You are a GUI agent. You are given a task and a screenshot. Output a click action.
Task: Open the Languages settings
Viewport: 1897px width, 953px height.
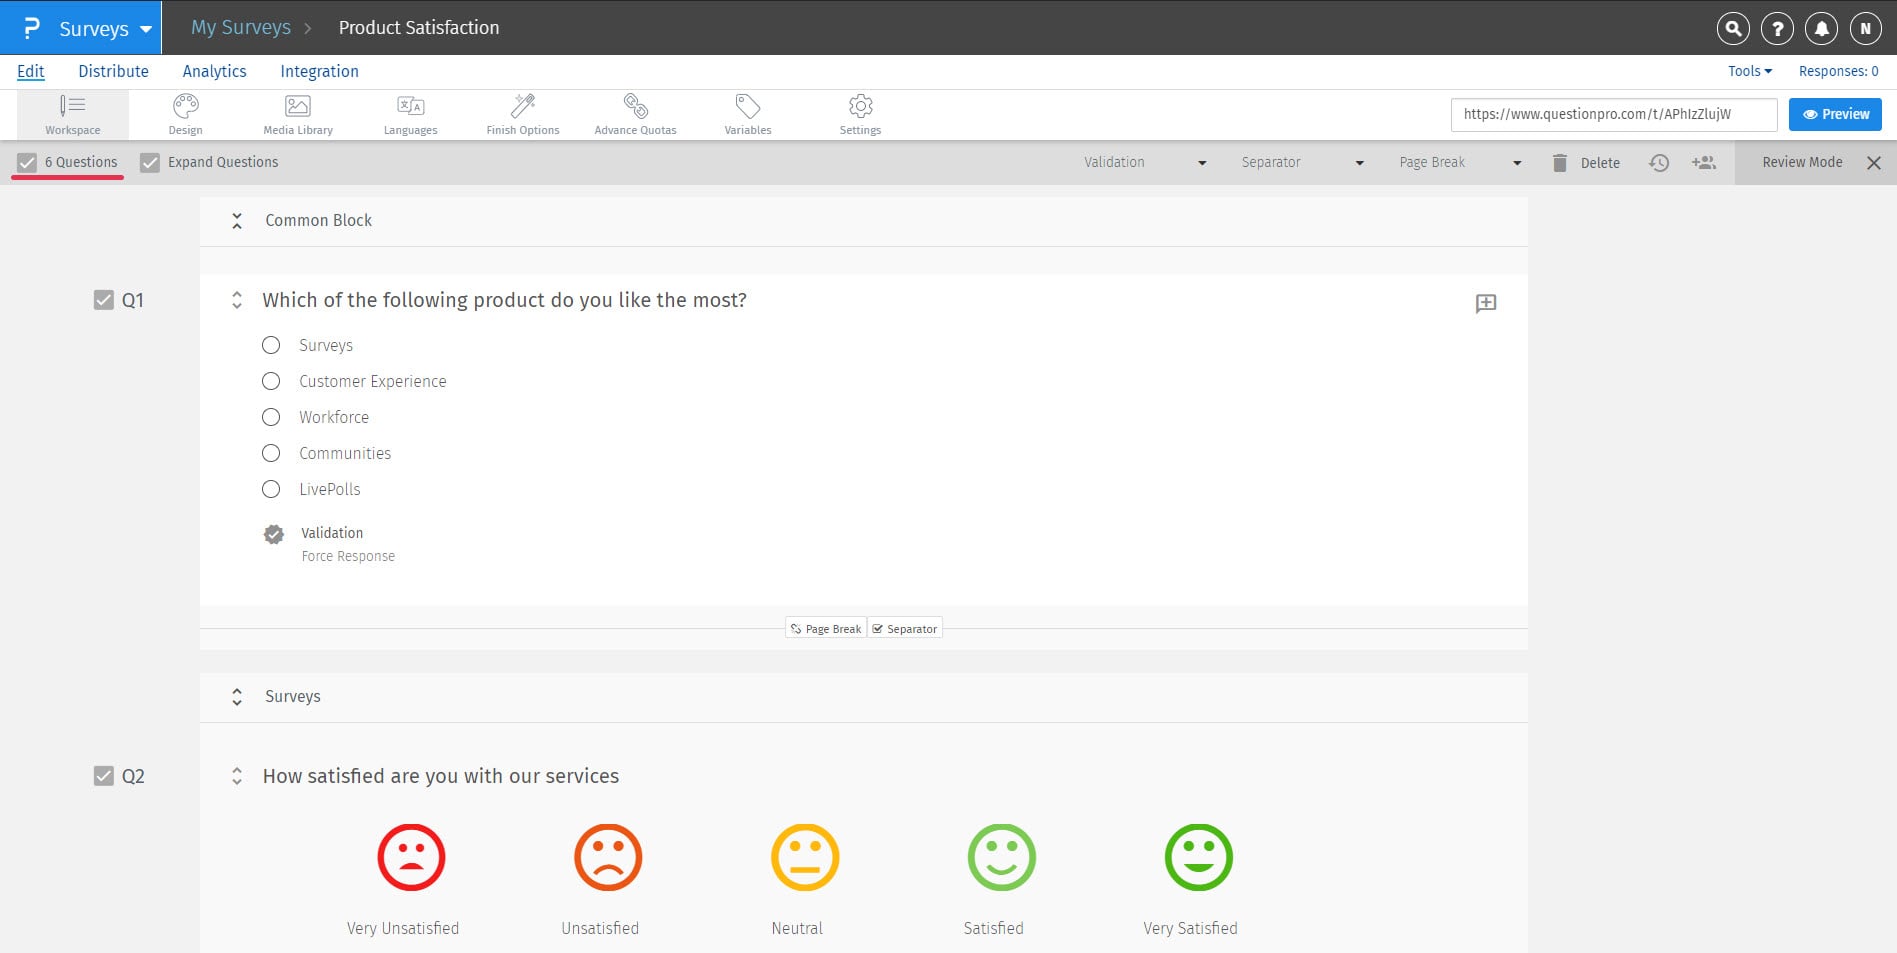[410, 113]
